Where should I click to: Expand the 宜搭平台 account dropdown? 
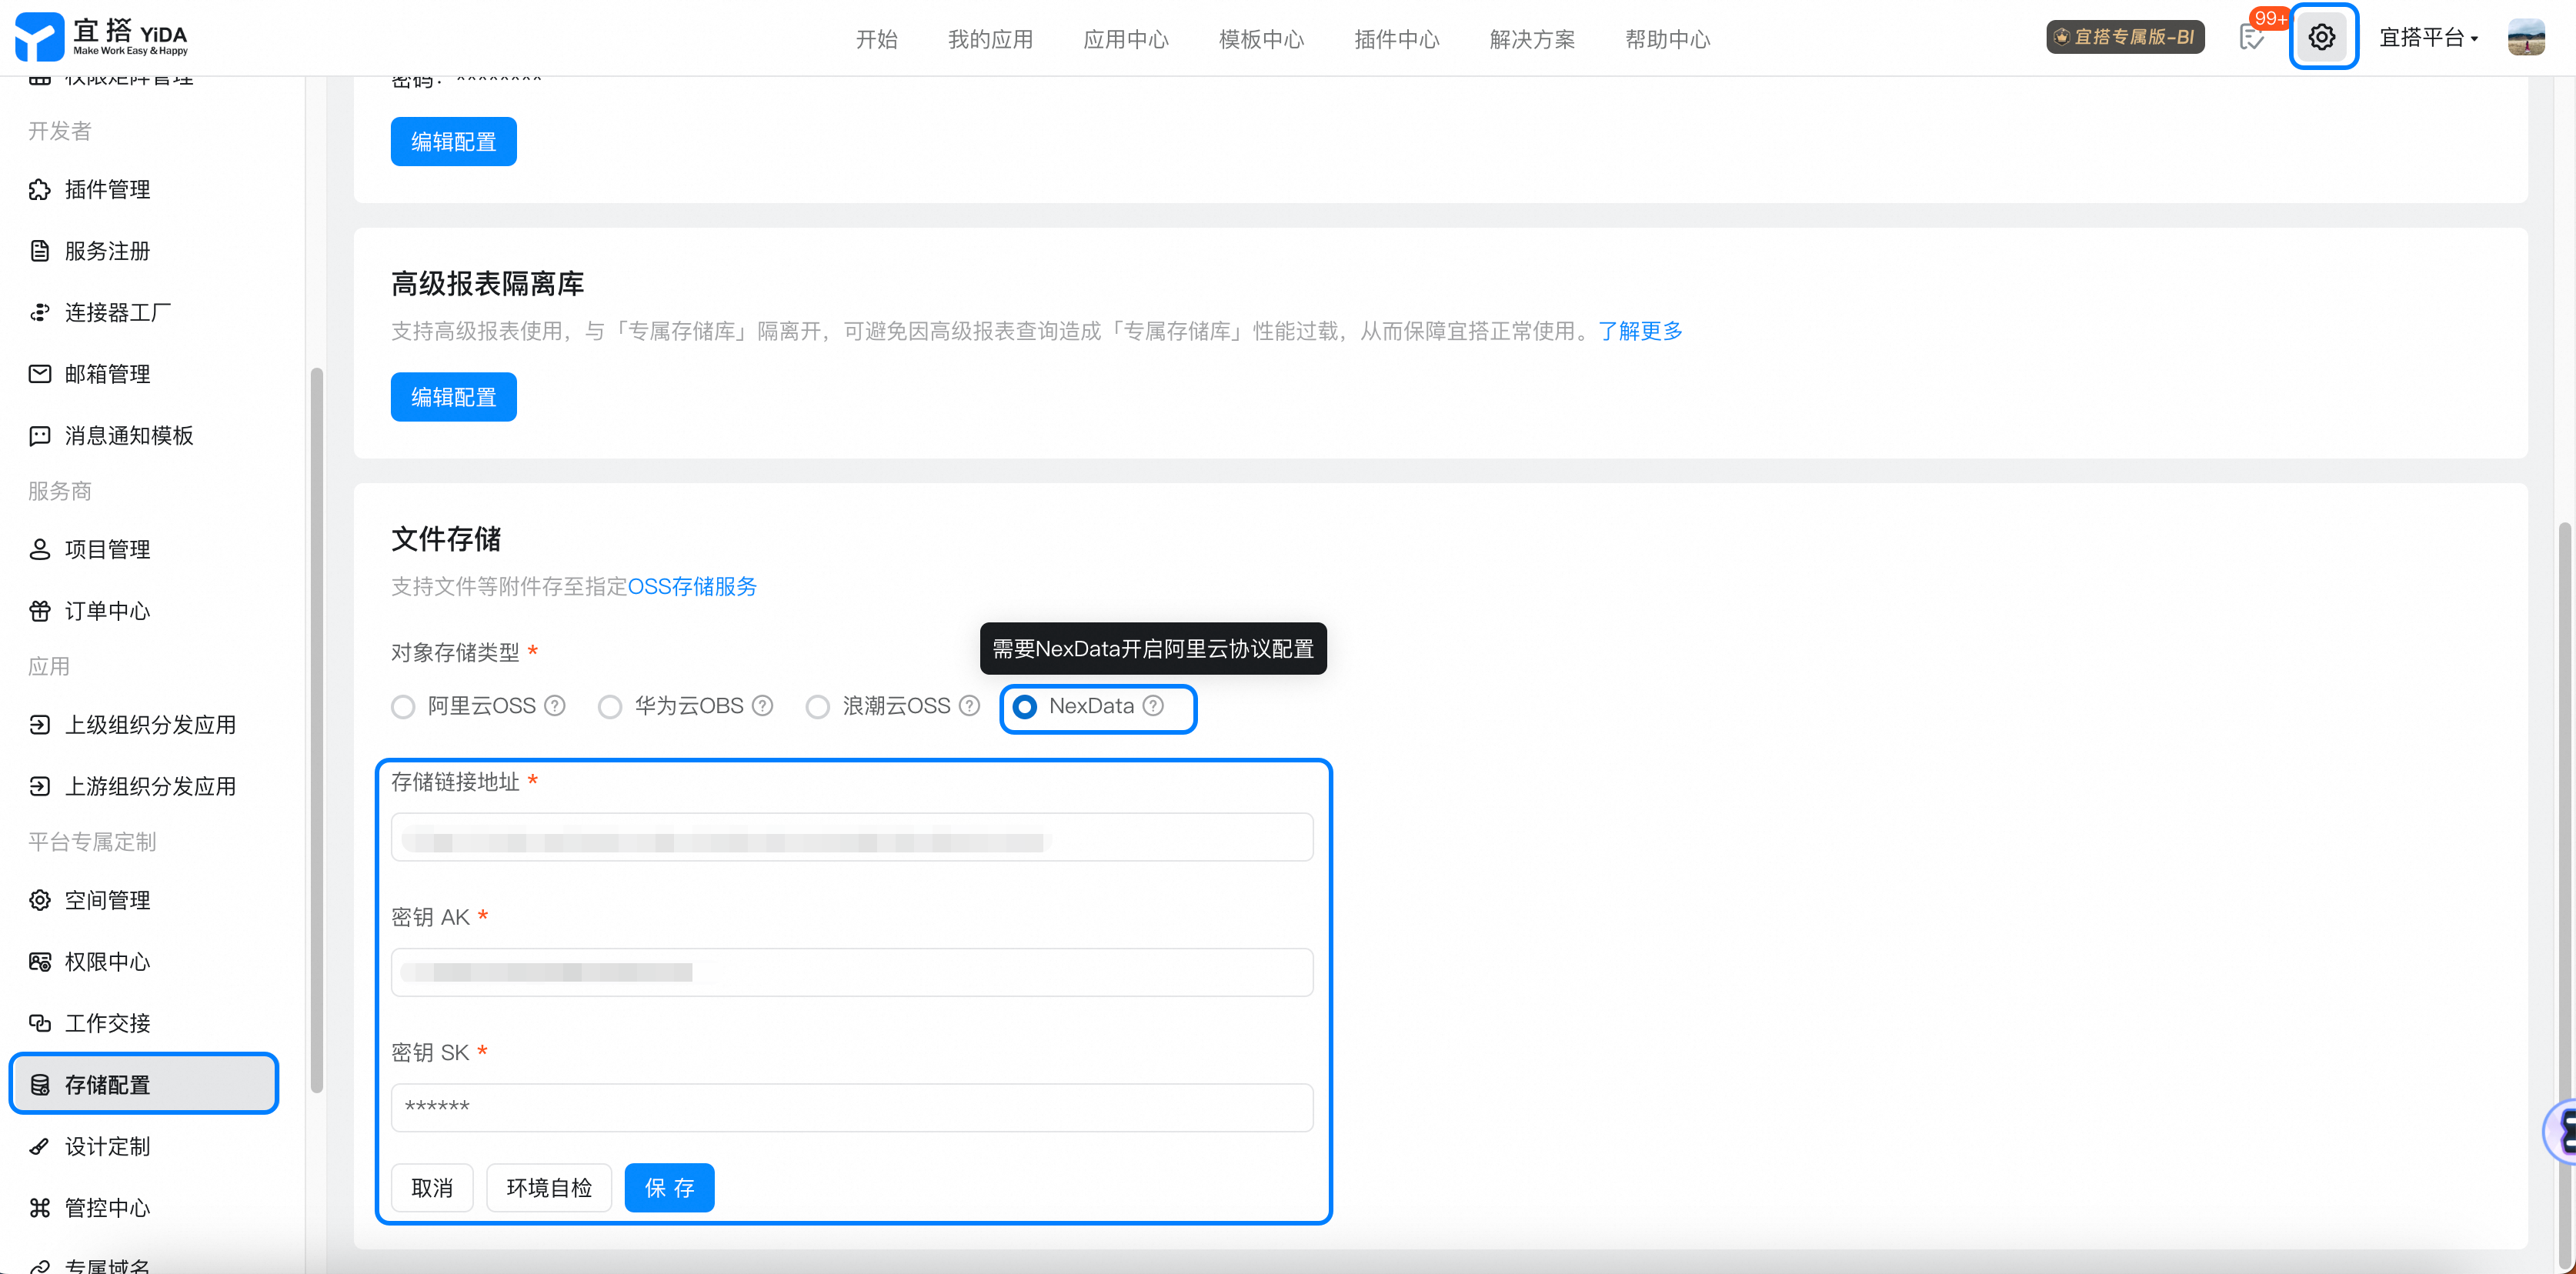click(2428, 38)
